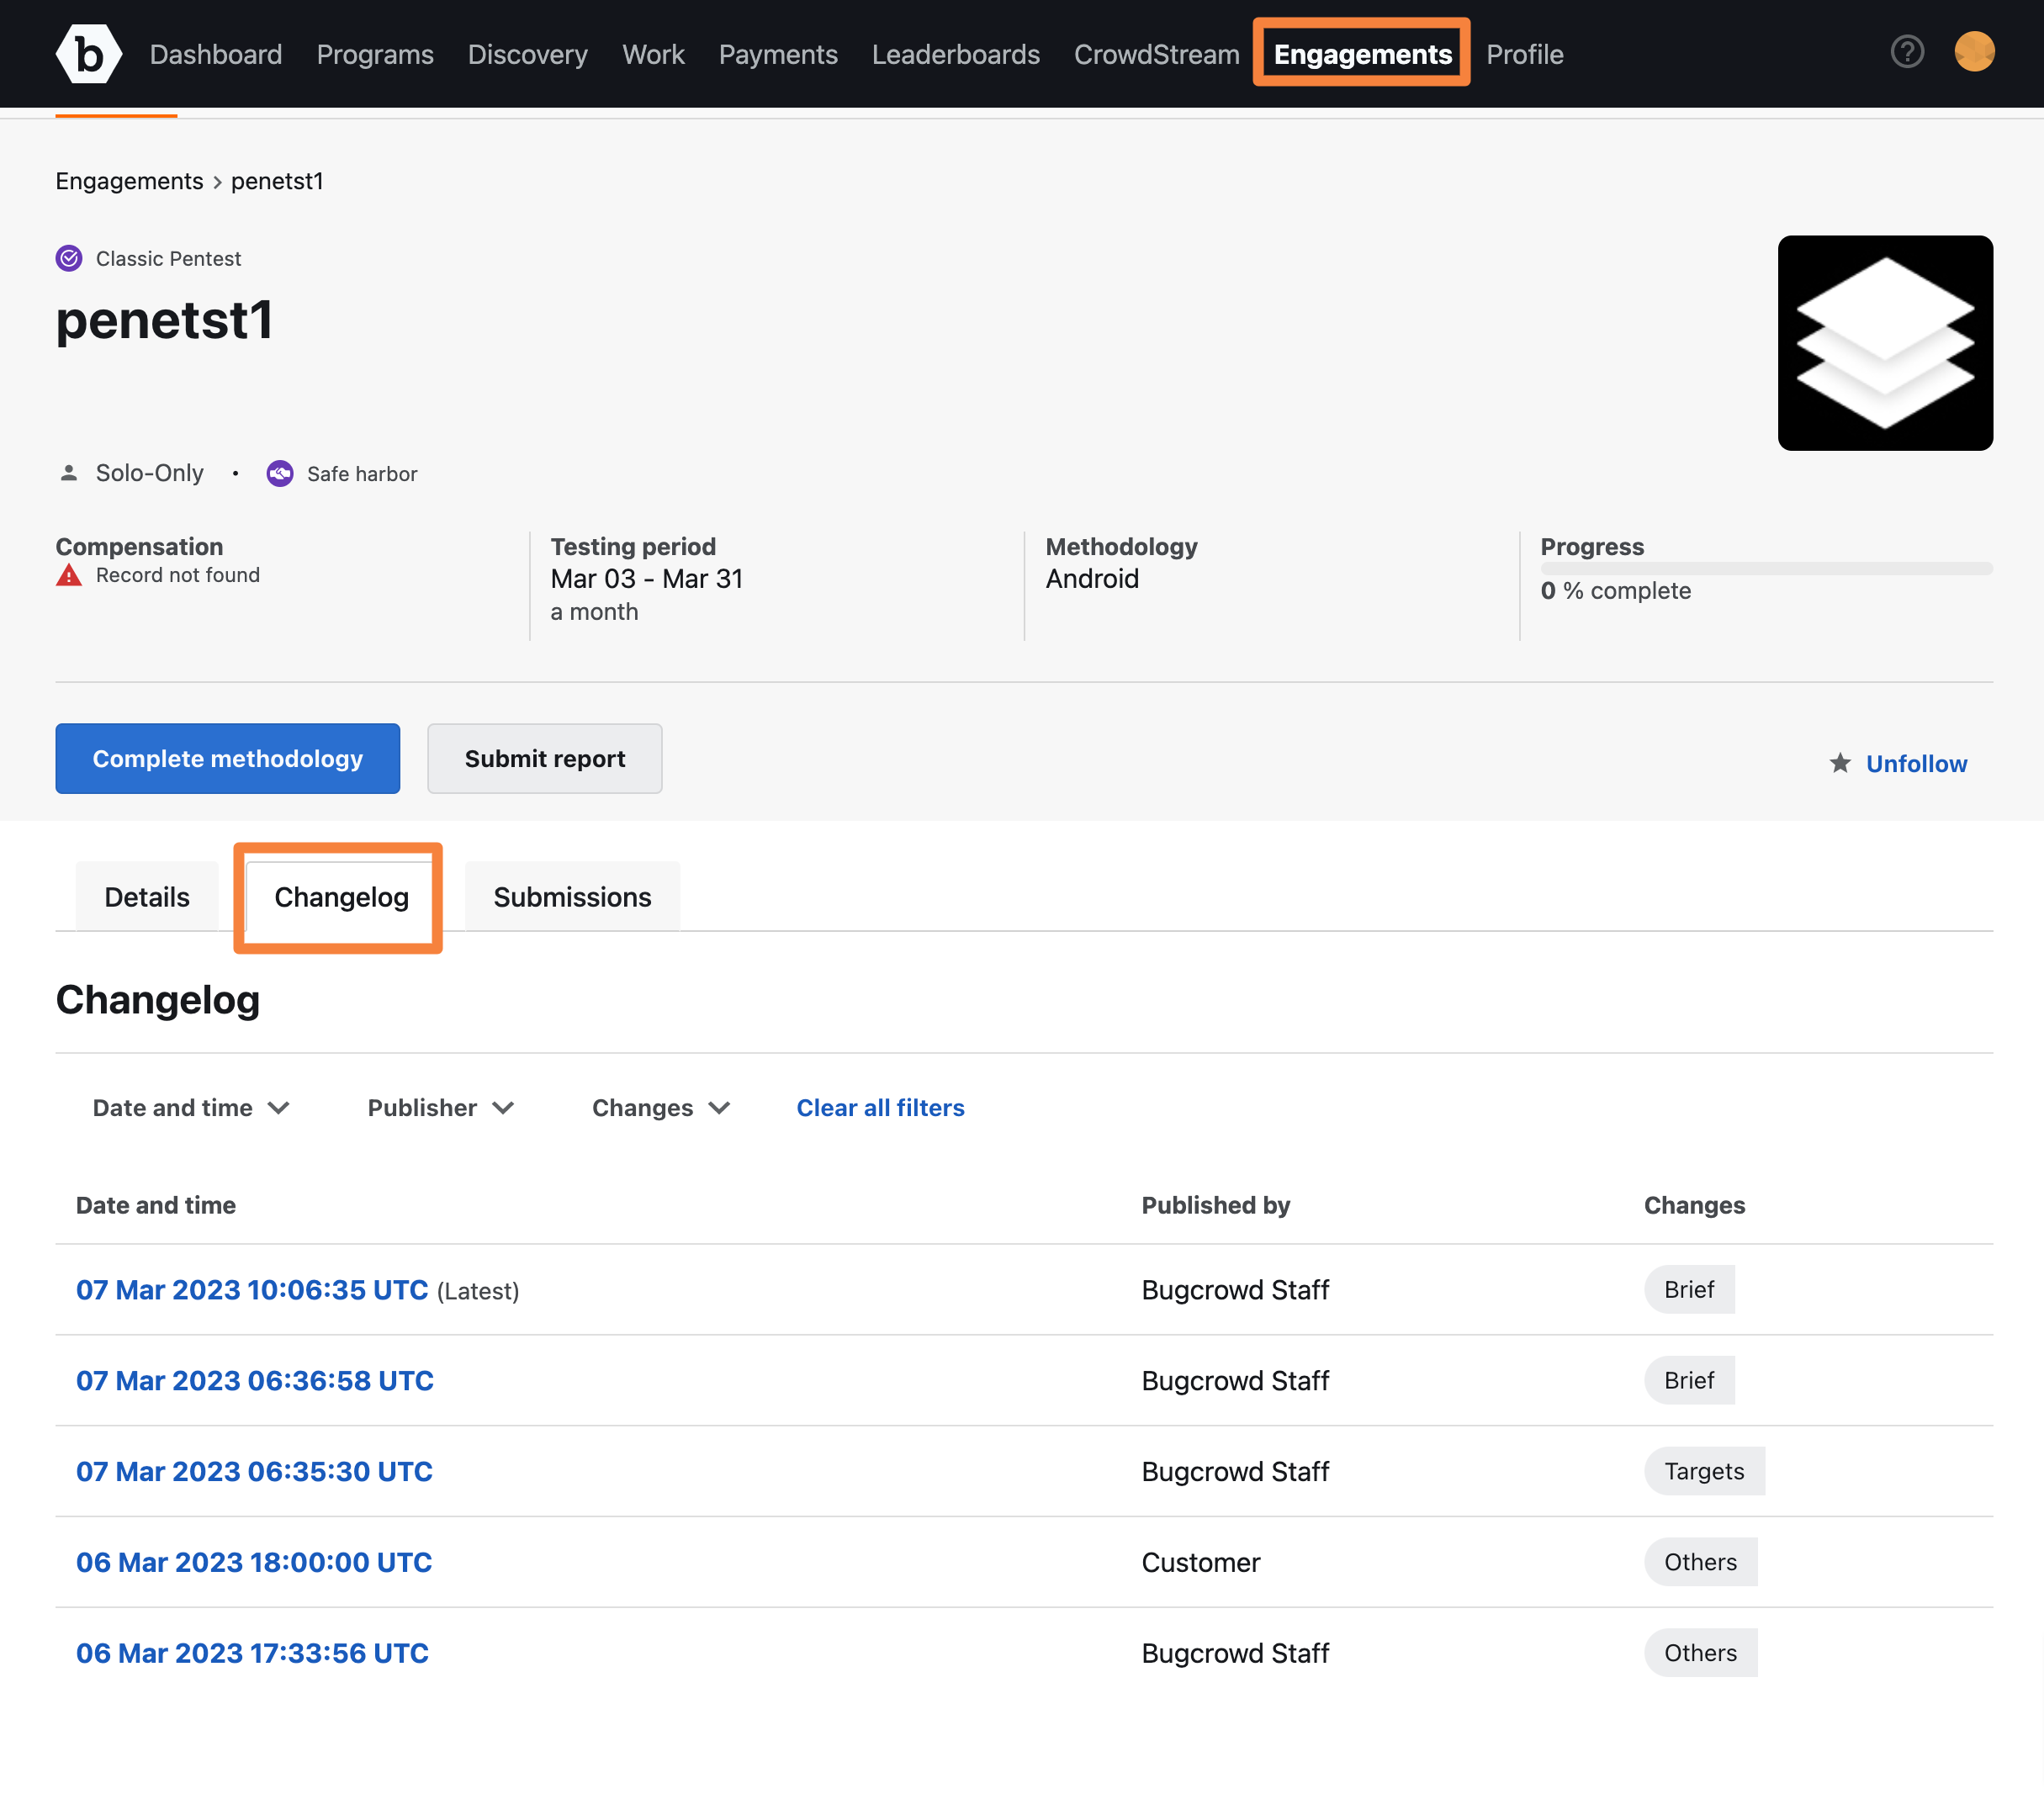
Task: Expand the Changes filter dropdown
Action: 659,1107
